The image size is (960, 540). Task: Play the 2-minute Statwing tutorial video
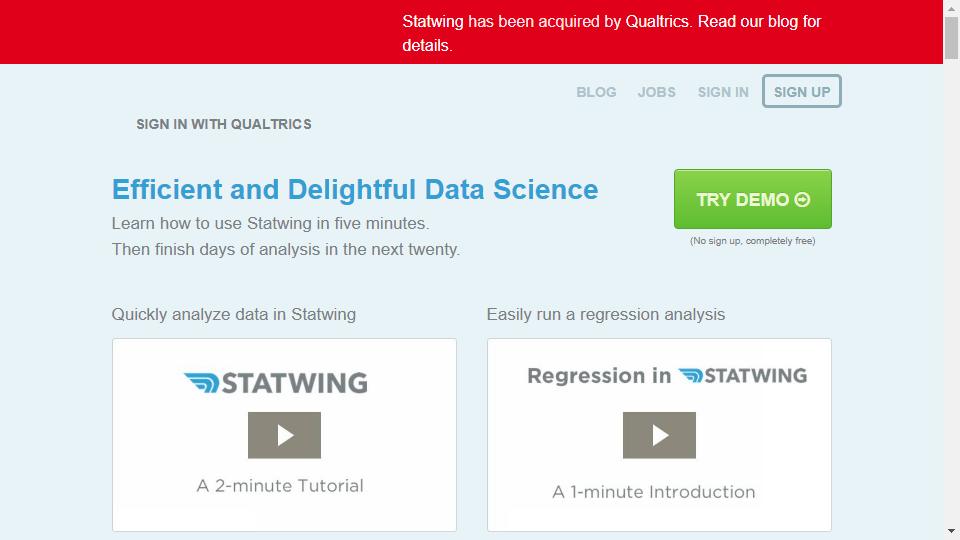pos(284,435)
